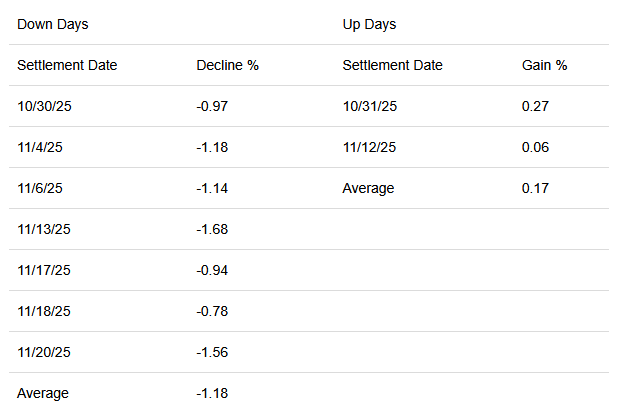Select the 11/18/25 date cell

coord(43,311)
